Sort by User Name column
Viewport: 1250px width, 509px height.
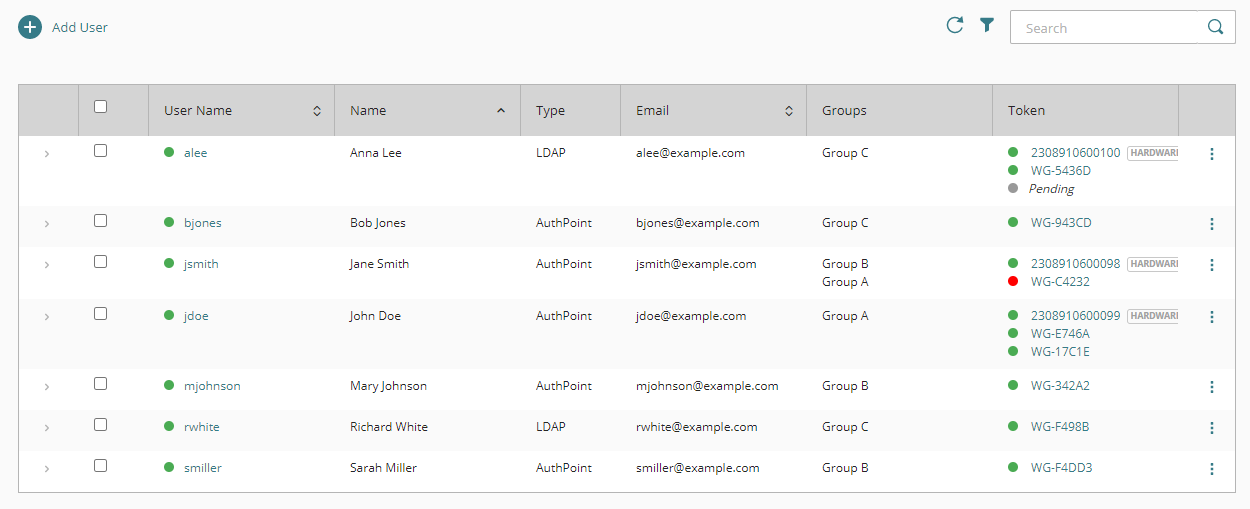tap(317, 111)
